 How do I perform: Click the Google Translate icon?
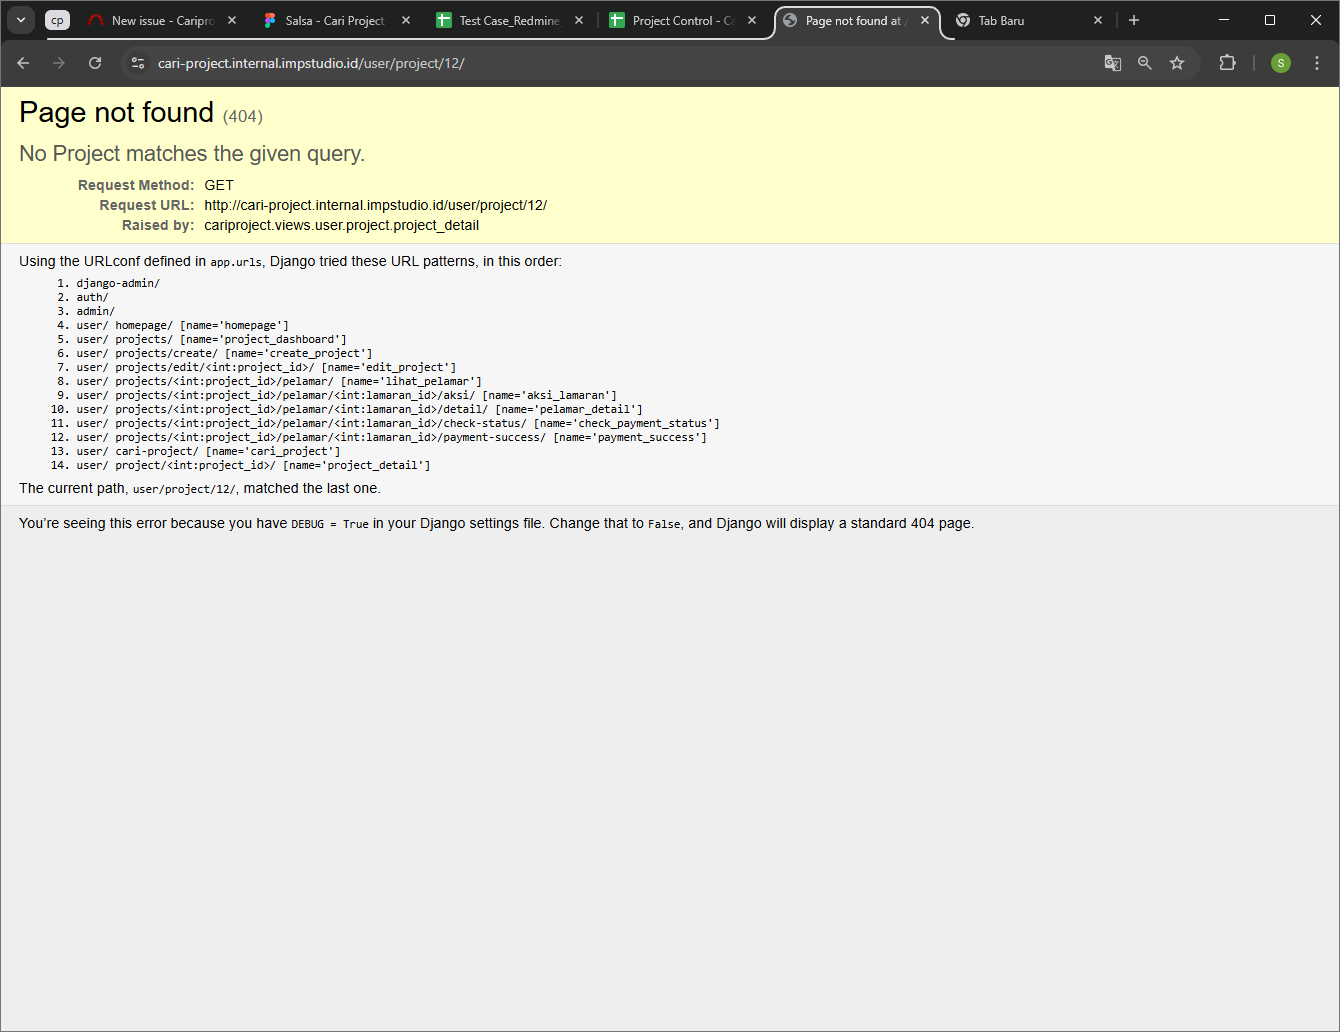(1112, 63)
